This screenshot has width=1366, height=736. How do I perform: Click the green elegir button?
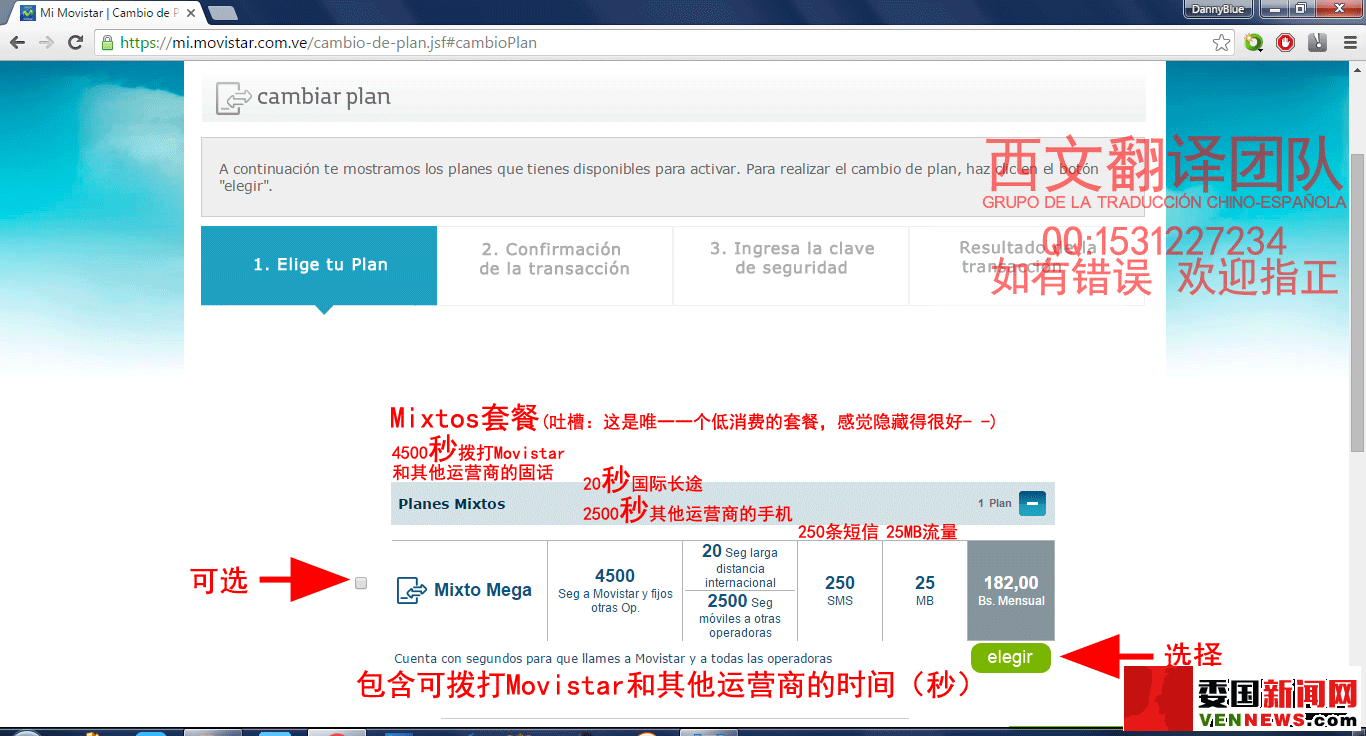pos(1010,657)
